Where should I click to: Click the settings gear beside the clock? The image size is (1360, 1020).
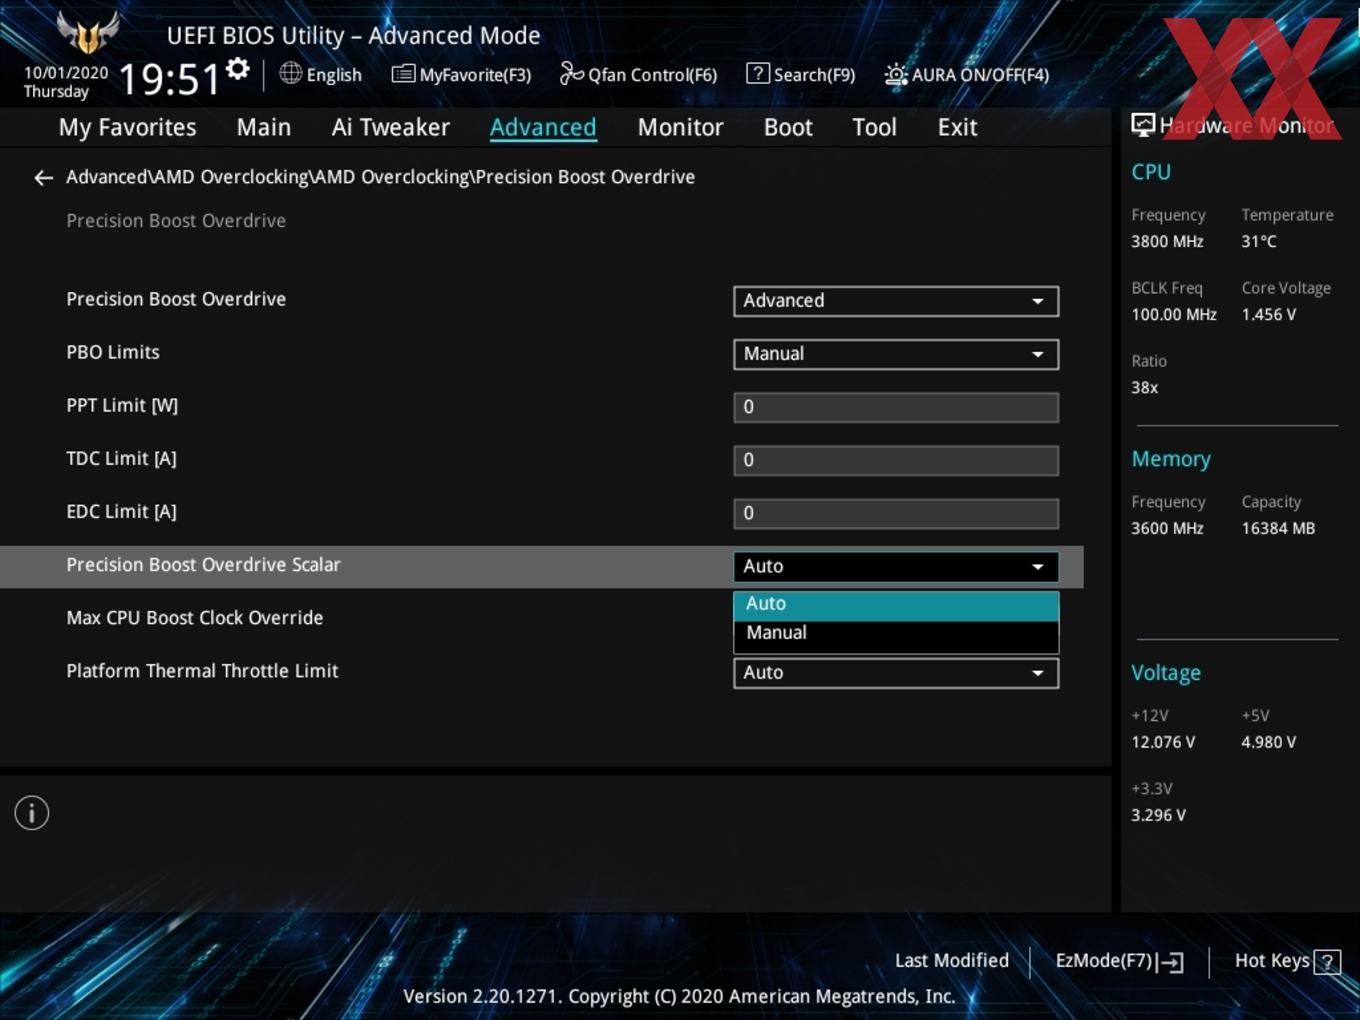237,69
